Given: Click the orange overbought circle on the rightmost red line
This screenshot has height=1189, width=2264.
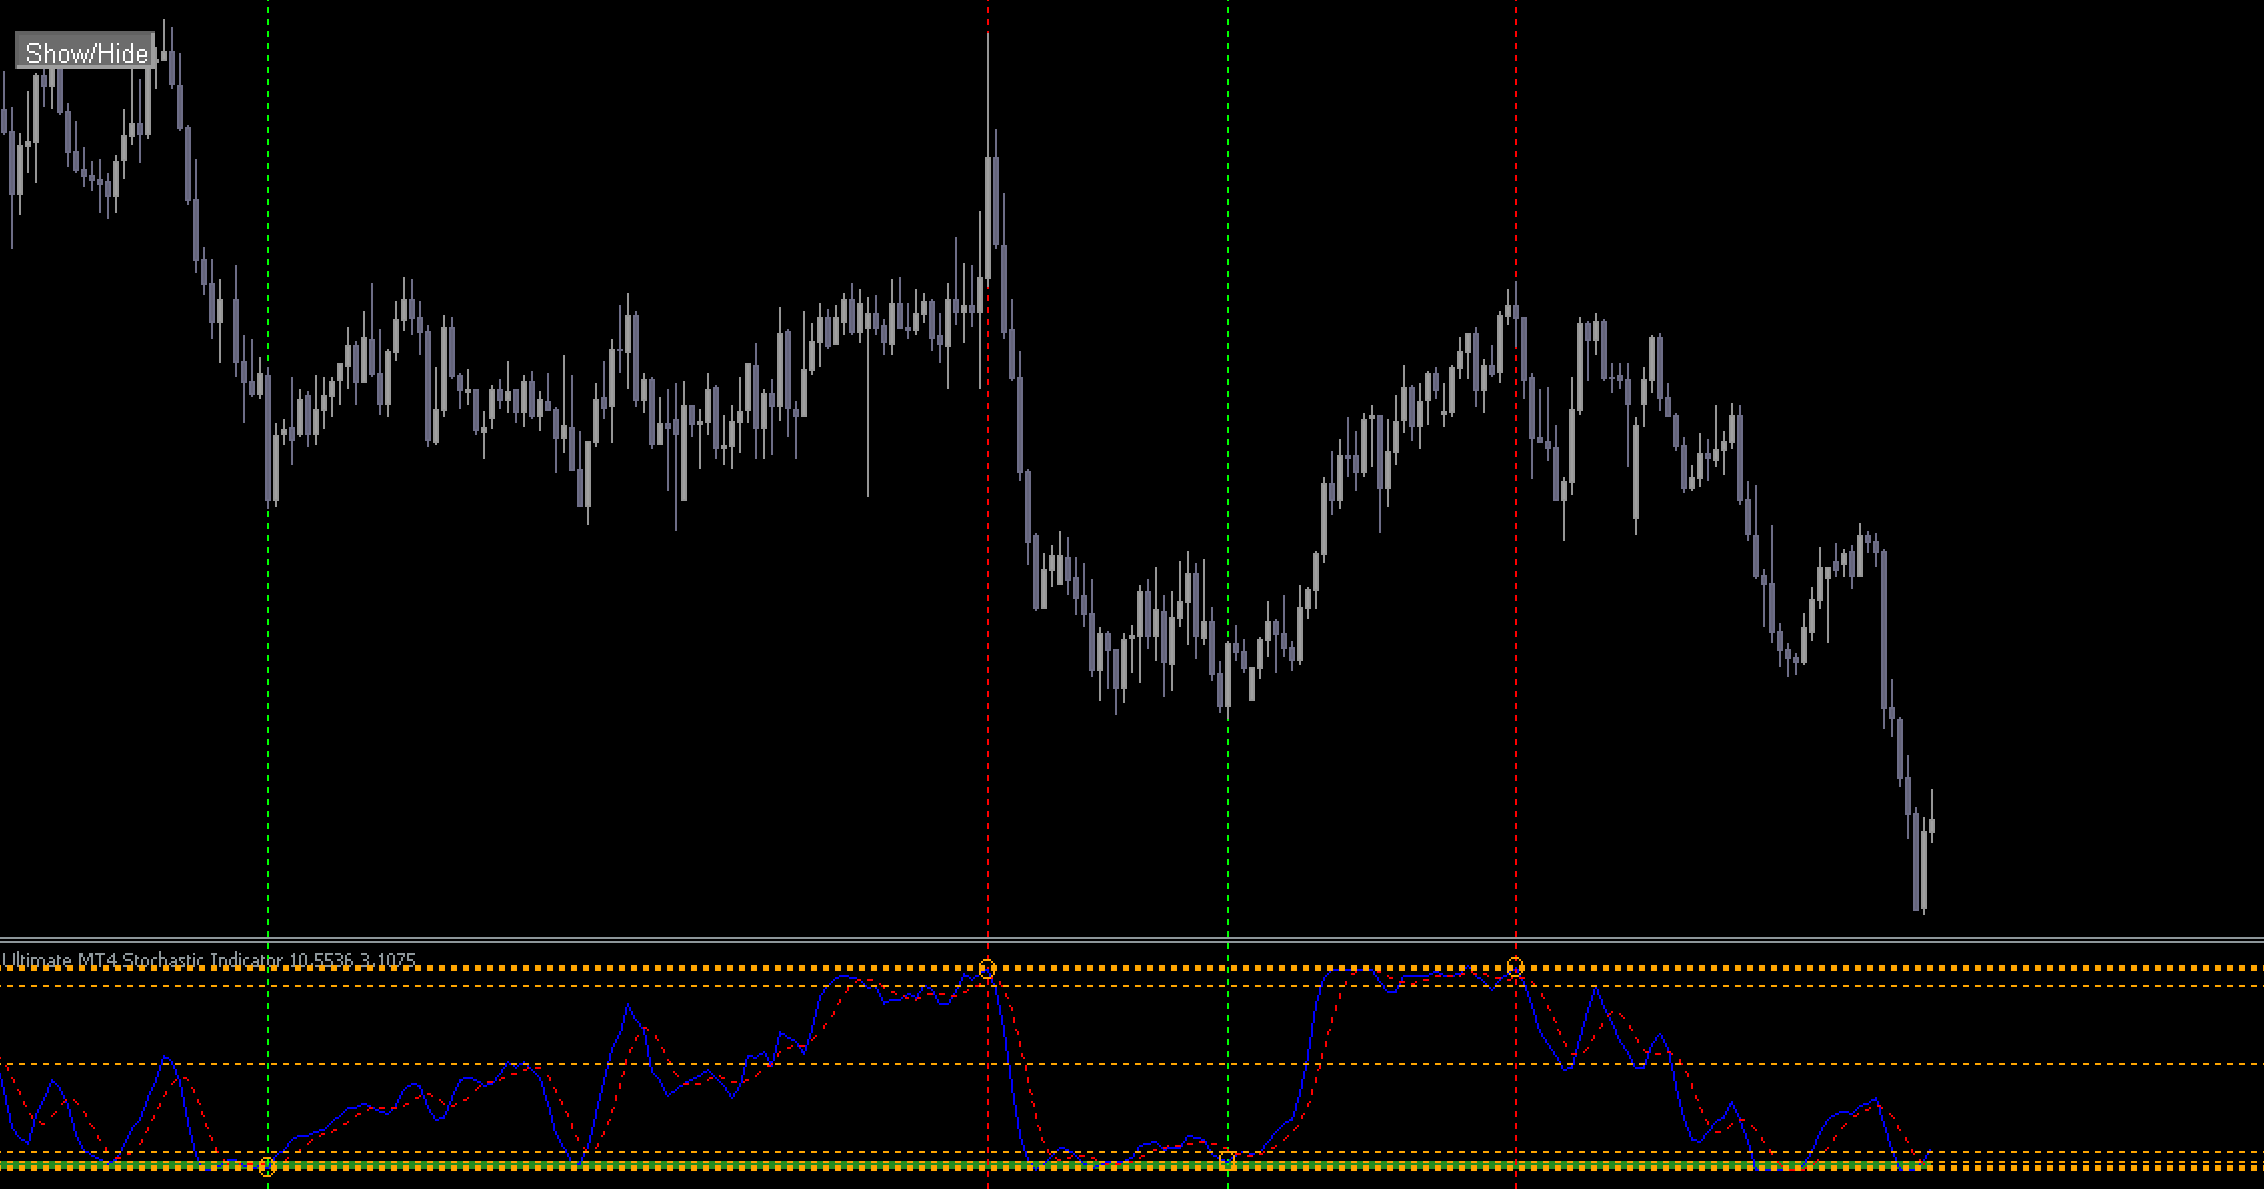Looking at the screenshot, I should click(x=1515, y=966).
